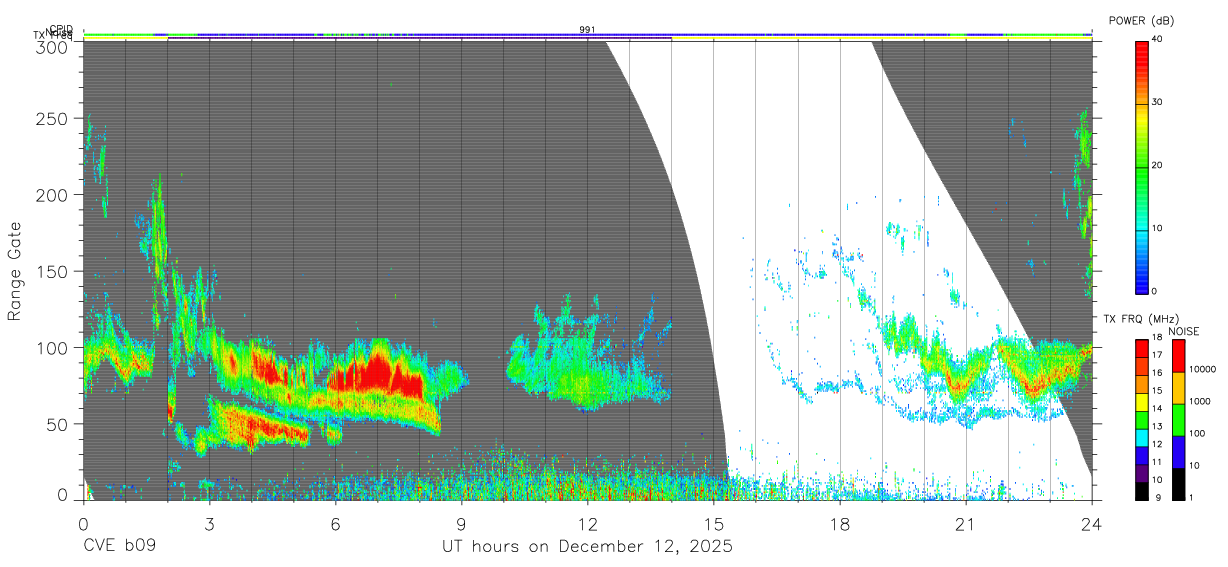Click the 'NOISE' legend title

coord(1184,331)
